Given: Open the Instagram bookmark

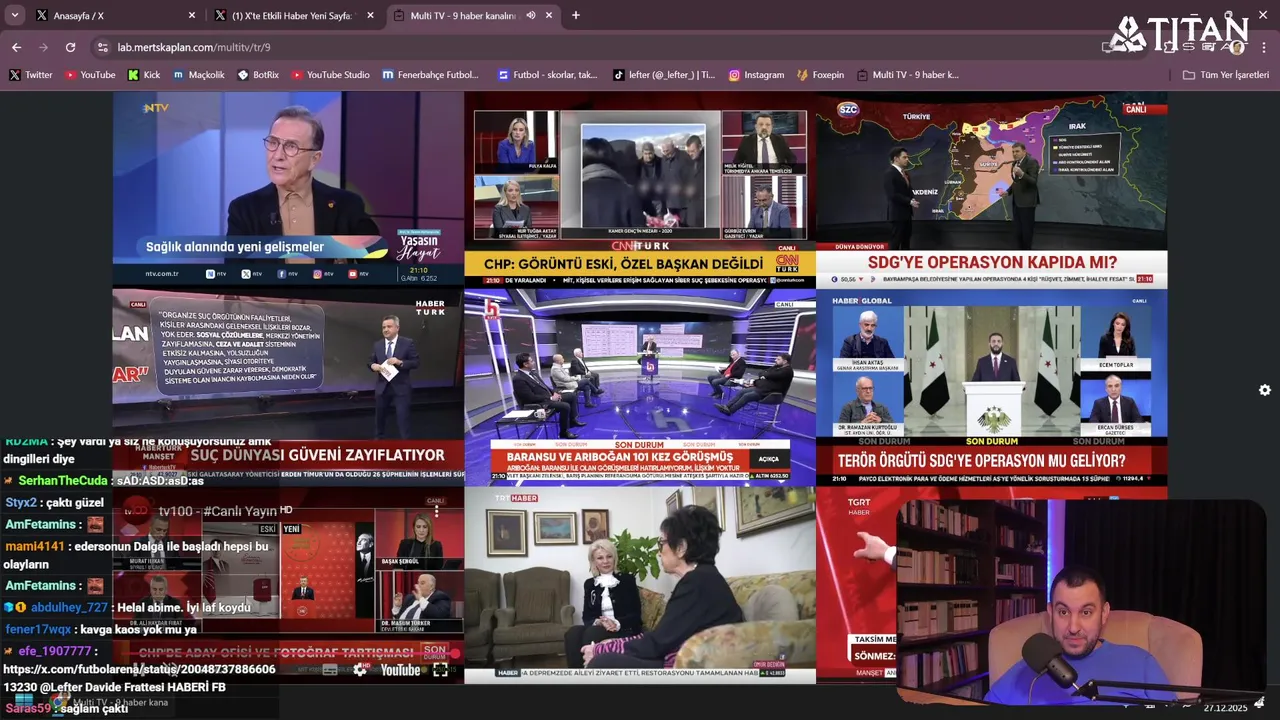Looking at the screenshot, I should 756,75.
